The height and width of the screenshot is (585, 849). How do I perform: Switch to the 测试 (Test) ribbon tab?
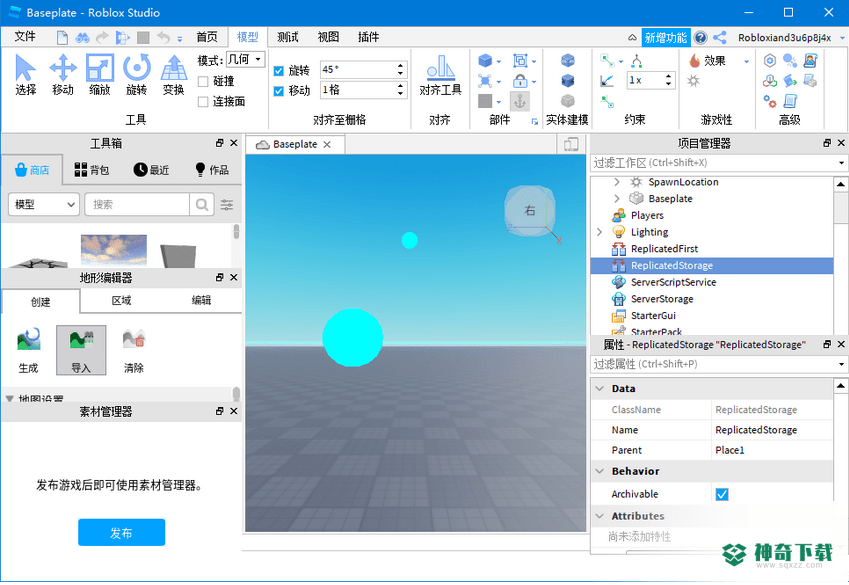point(288,37)
